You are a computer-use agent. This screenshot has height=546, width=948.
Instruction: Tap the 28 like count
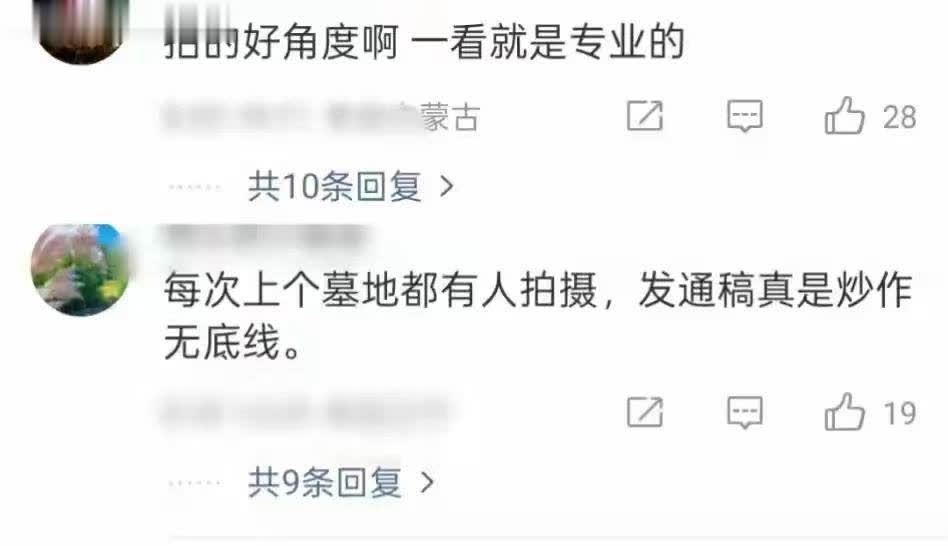tap(899, 117)
